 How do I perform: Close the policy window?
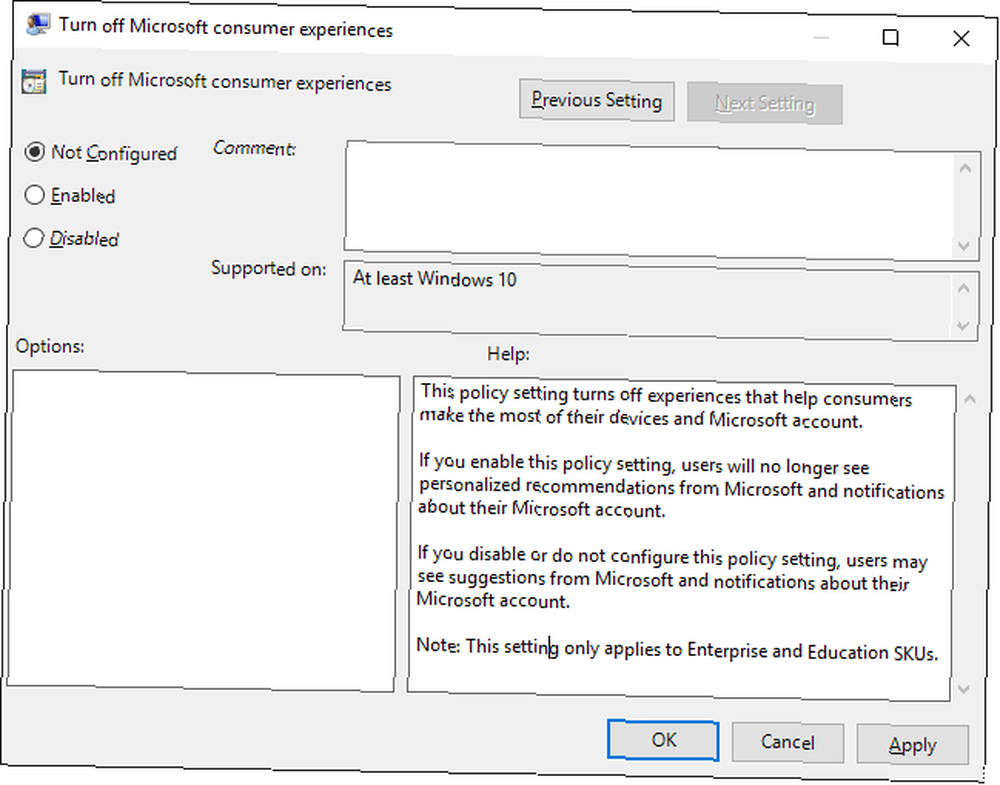tap(961, 38)
